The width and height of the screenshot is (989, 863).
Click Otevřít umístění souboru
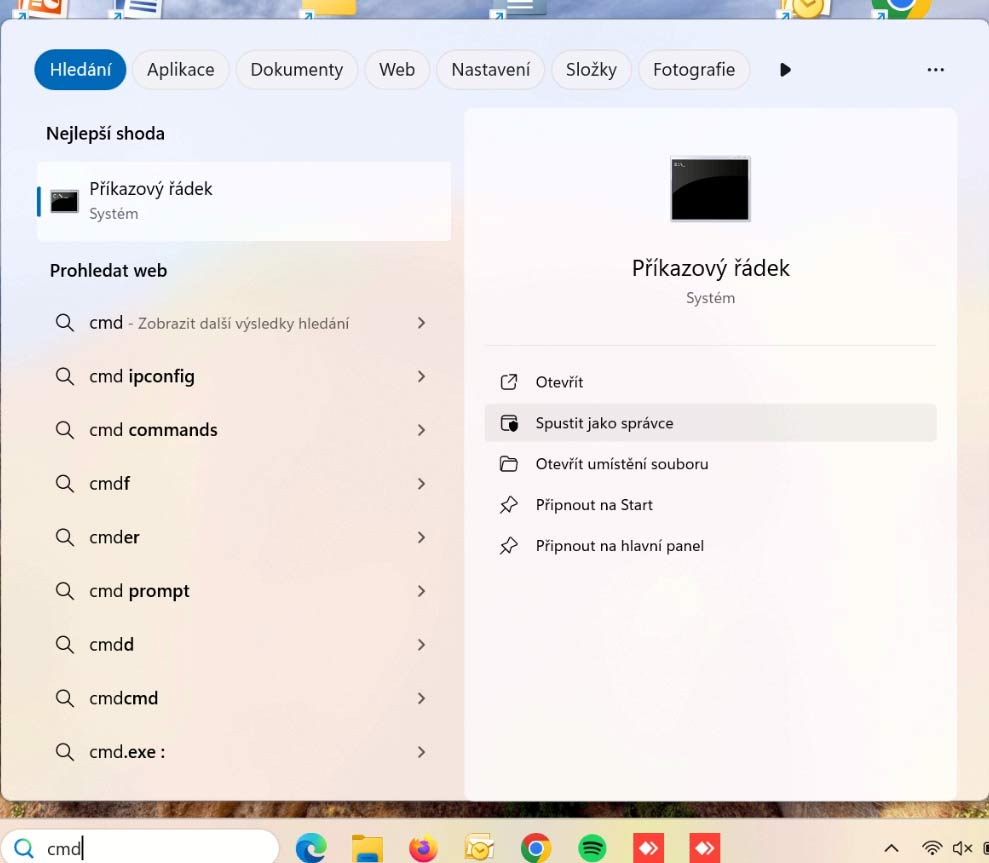(x=710, y=464)
